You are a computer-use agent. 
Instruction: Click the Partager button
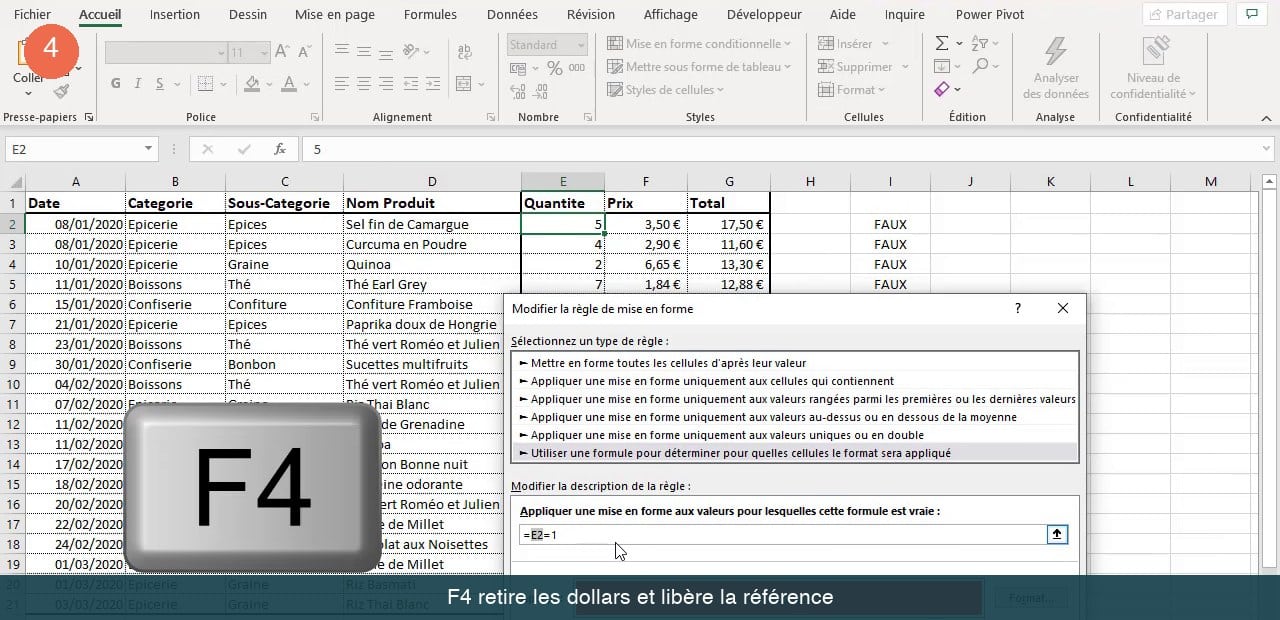[x=1185, y=15]
